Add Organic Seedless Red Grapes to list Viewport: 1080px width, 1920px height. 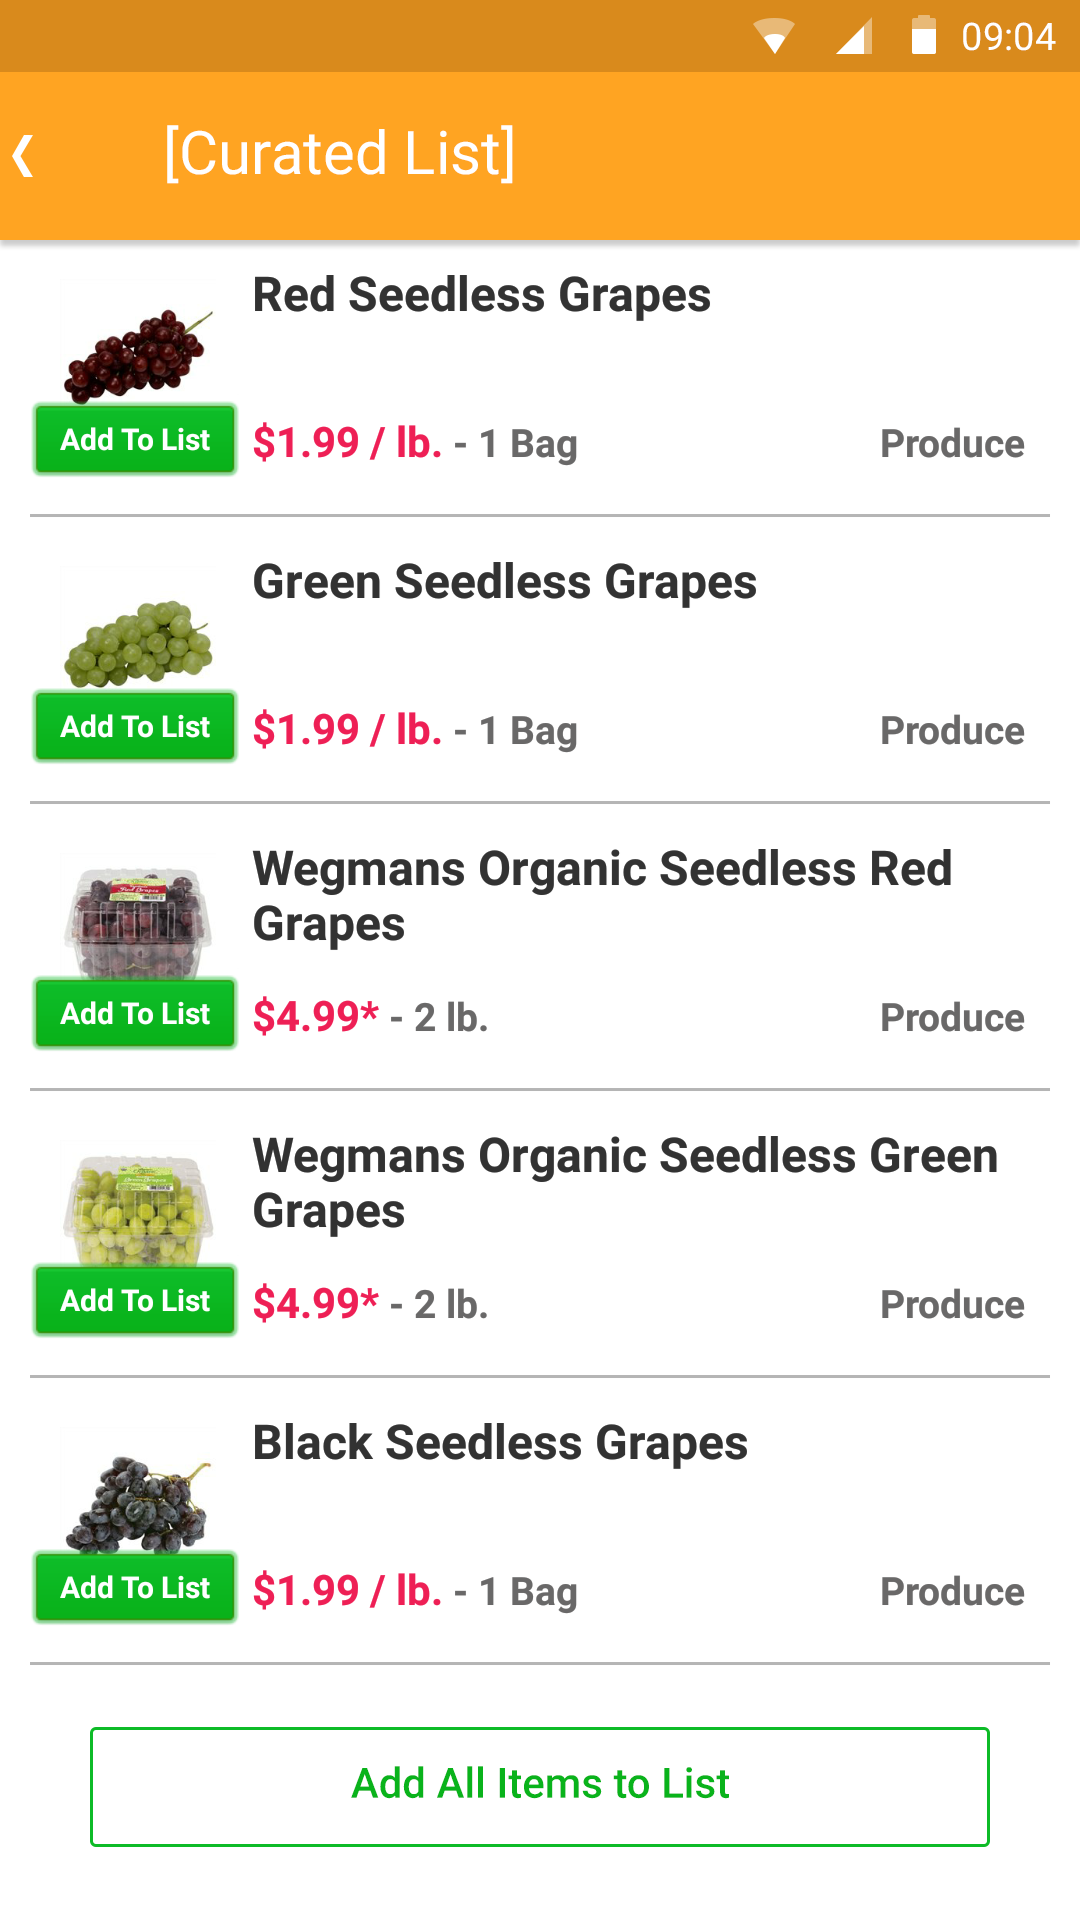[135, 1014]
